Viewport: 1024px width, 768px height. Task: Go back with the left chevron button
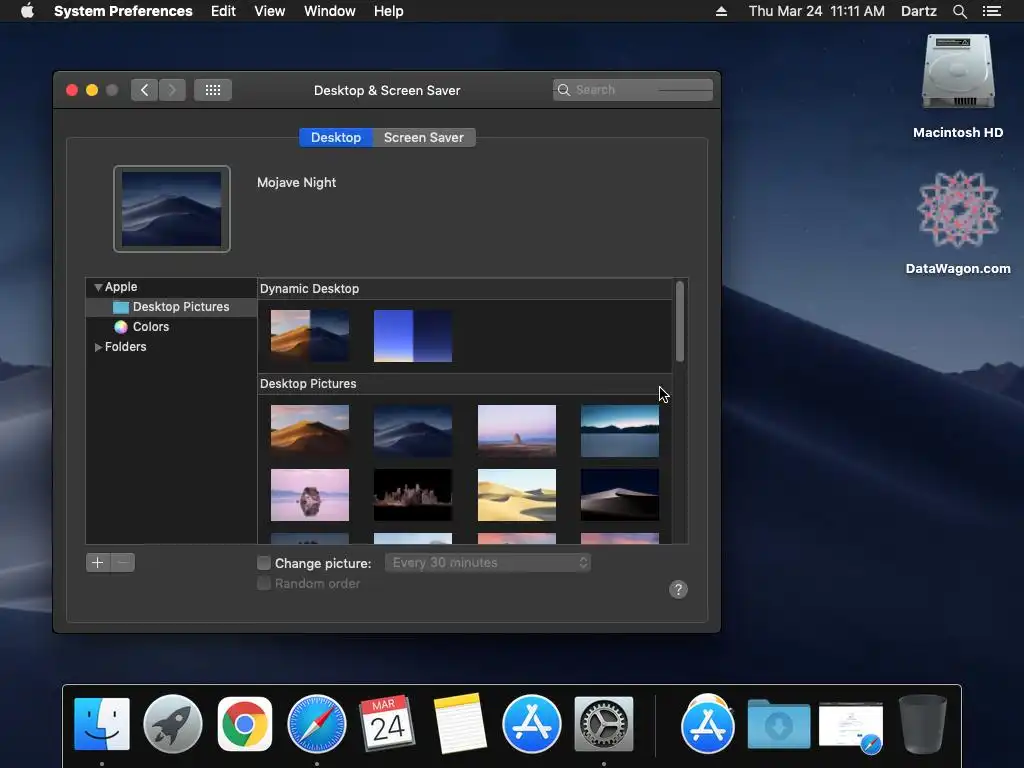pos(144,90)
